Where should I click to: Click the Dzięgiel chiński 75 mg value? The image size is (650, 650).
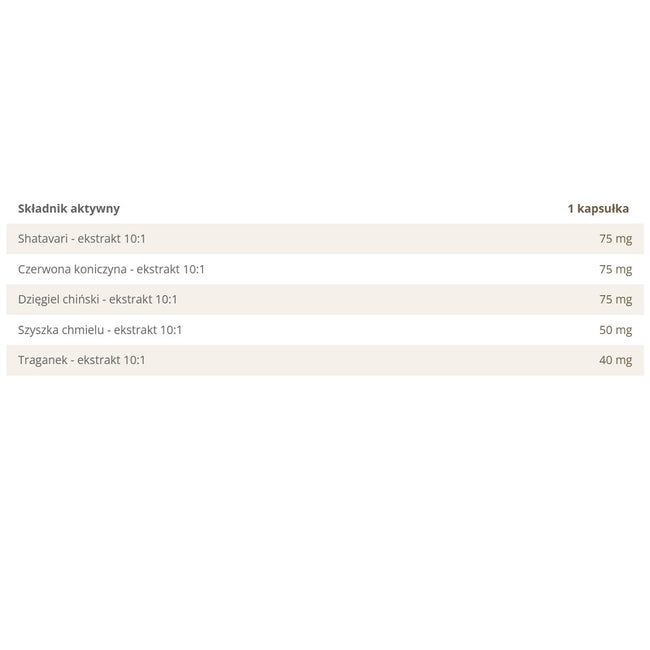click(616, 300)
